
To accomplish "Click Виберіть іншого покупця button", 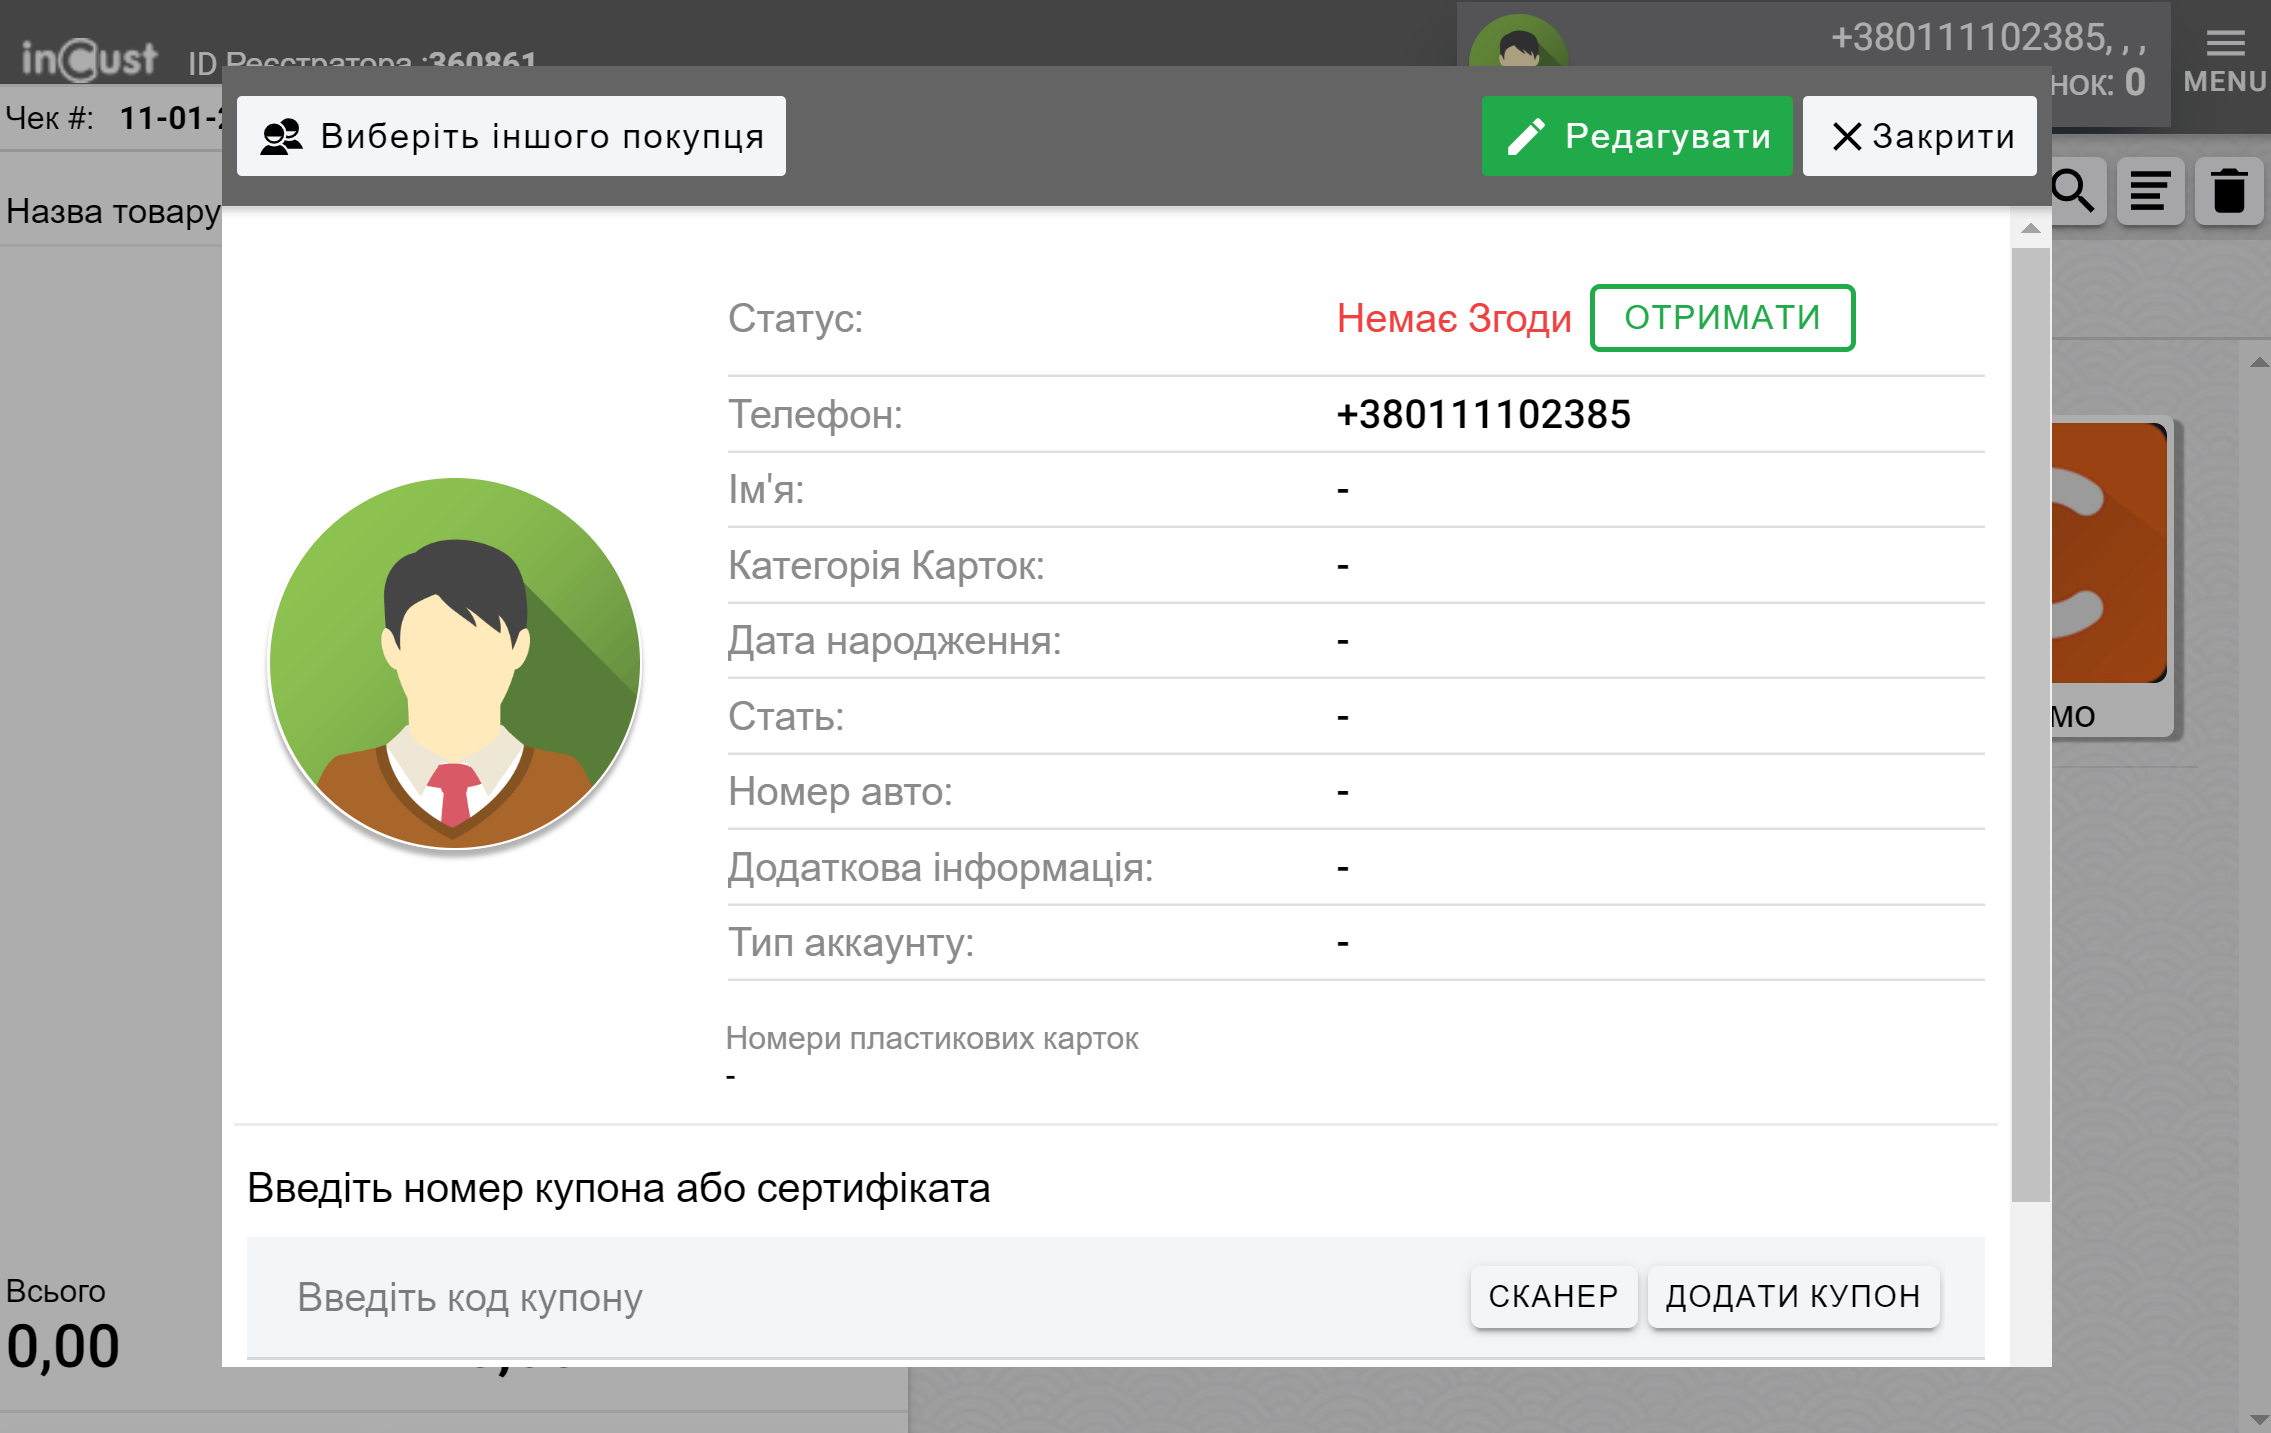I will click(511, 137).
